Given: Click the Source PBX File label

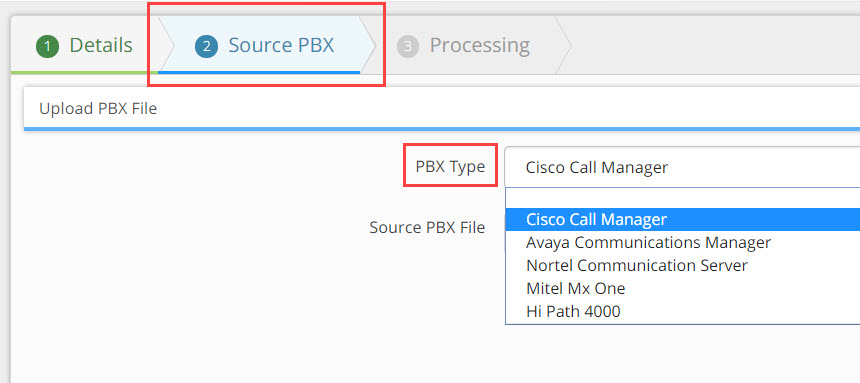Looking at the screenshot, I should [427, 227].
